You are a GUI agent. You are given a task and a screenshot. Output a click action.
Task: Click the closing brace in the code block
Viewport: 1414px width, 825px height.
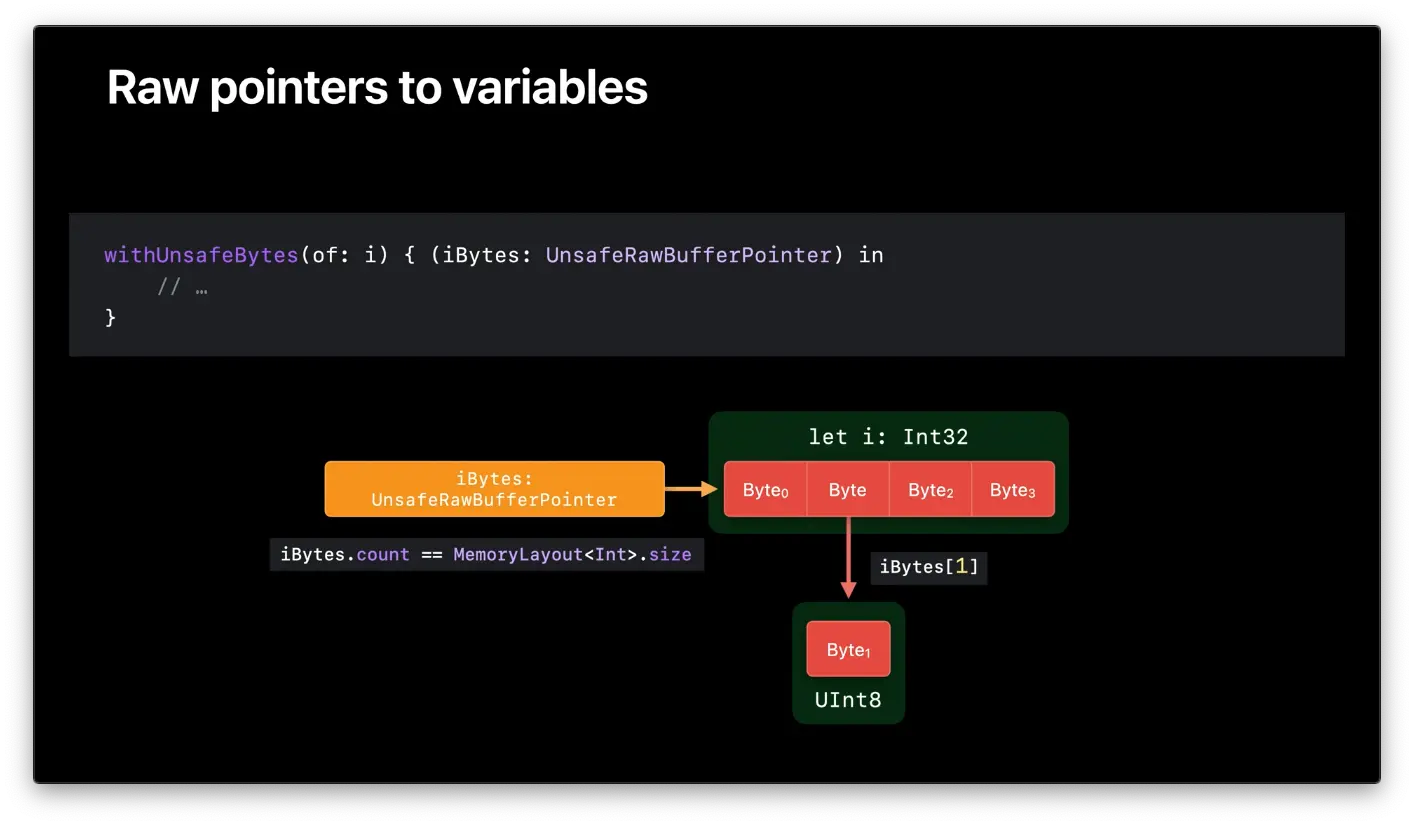click(110, 317)
